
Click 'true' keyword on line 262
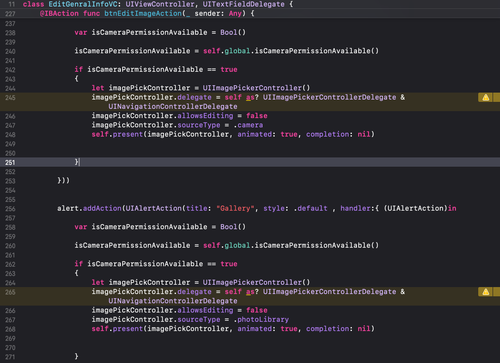pyautogui.click(x=229, y=264)
